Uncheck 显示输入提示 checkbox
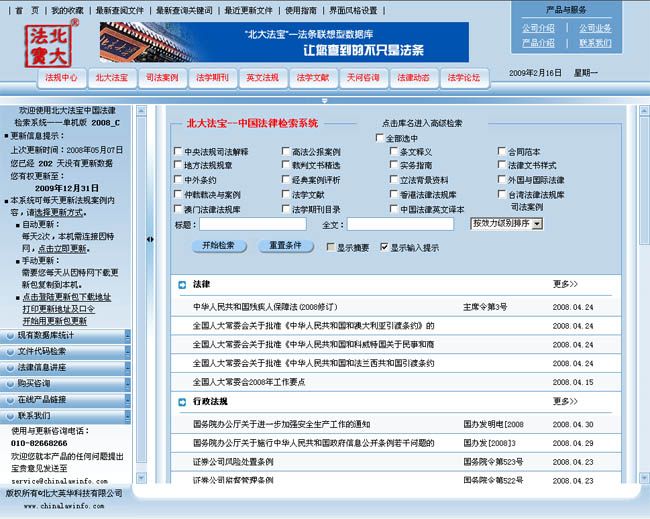The height and width of the screenshot is (519, 650). [384, 247]
